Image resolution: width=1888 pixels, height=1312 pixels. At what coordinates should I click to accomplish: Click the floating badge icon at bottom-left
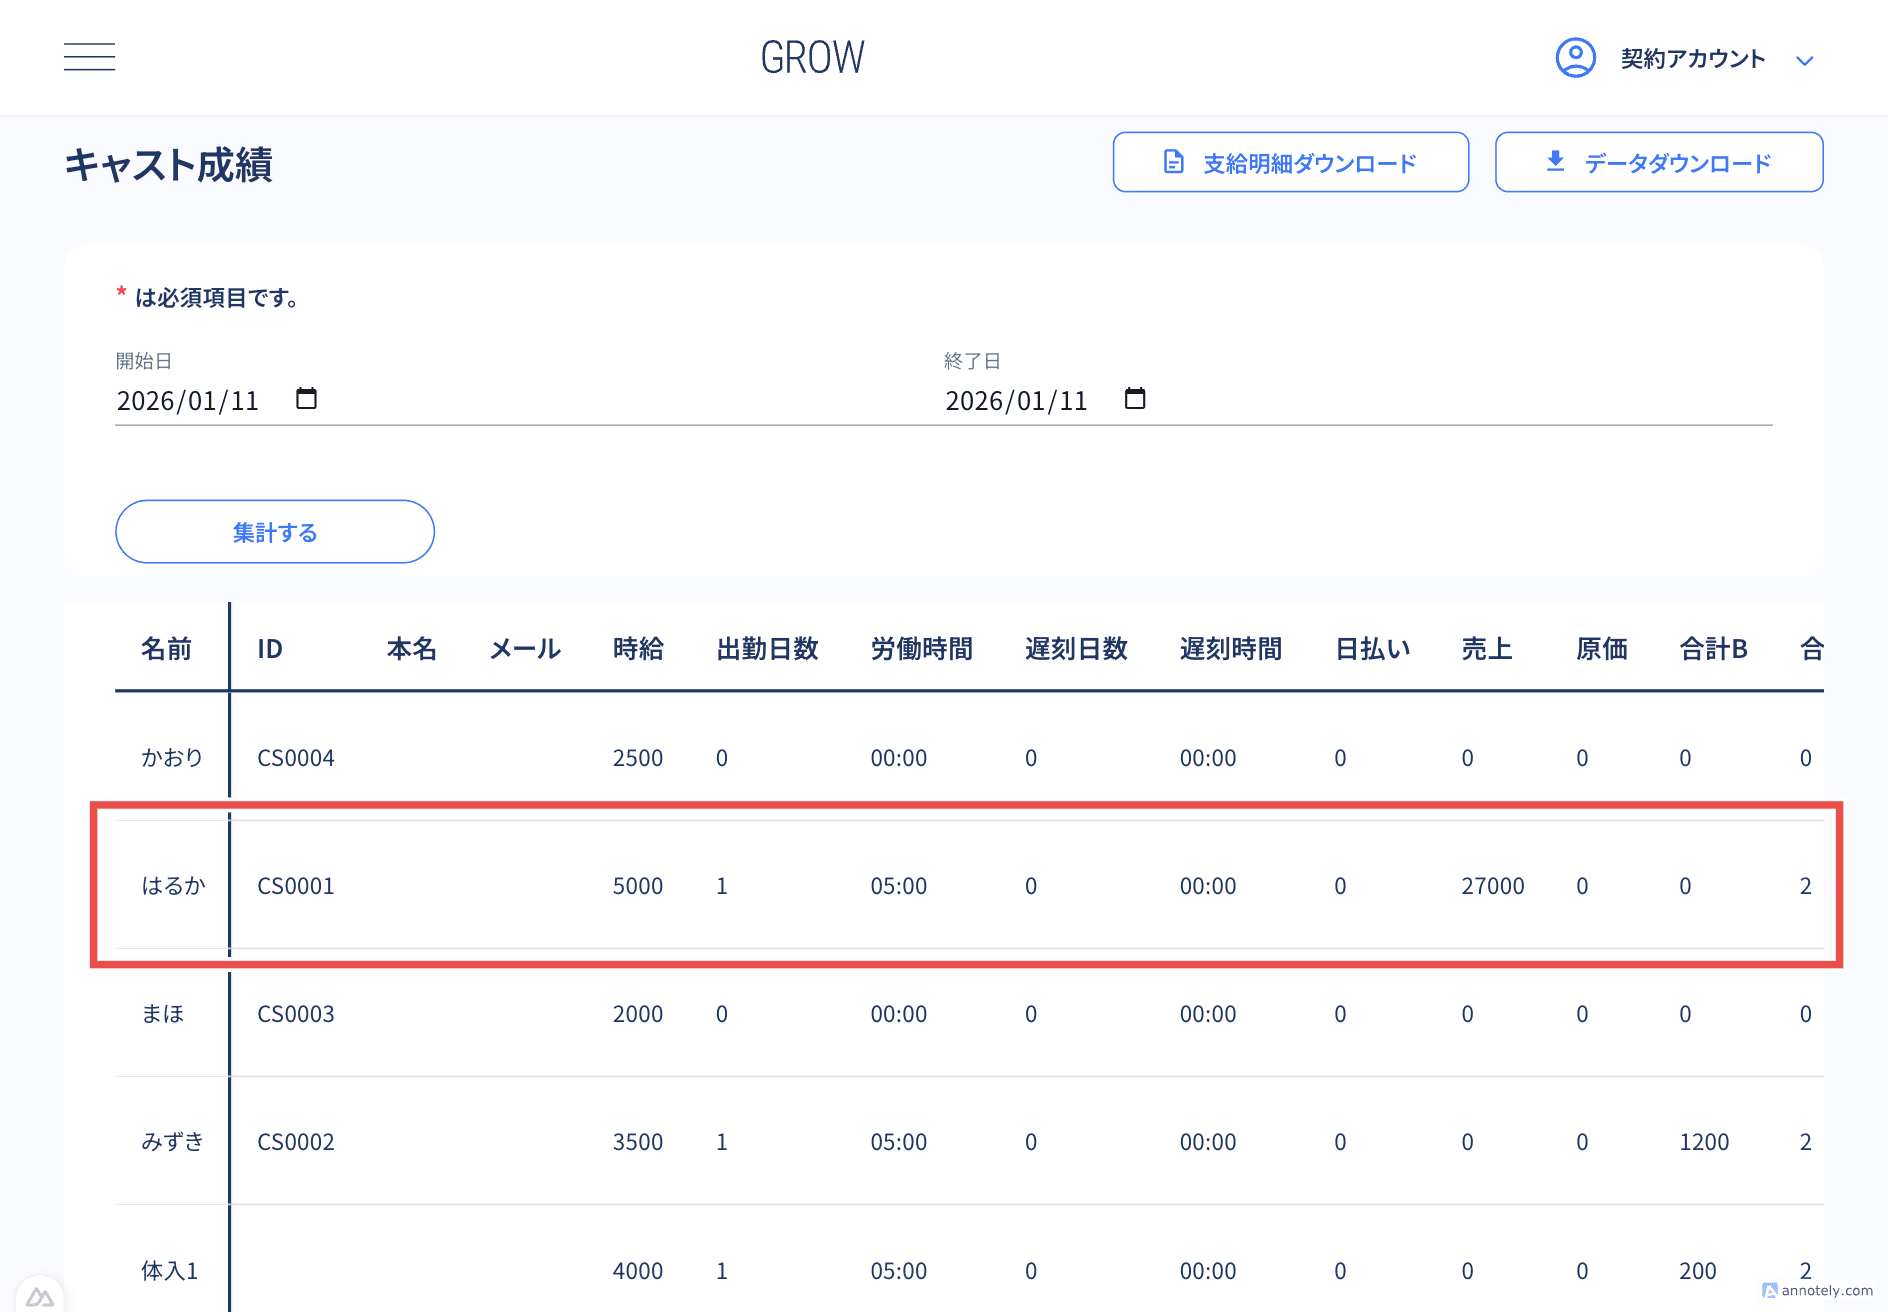click(39, 1296)
